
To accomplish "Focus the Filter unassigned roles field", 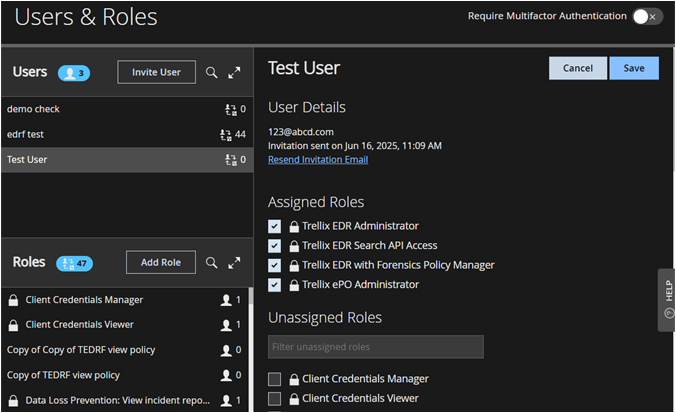I will 376,347.
